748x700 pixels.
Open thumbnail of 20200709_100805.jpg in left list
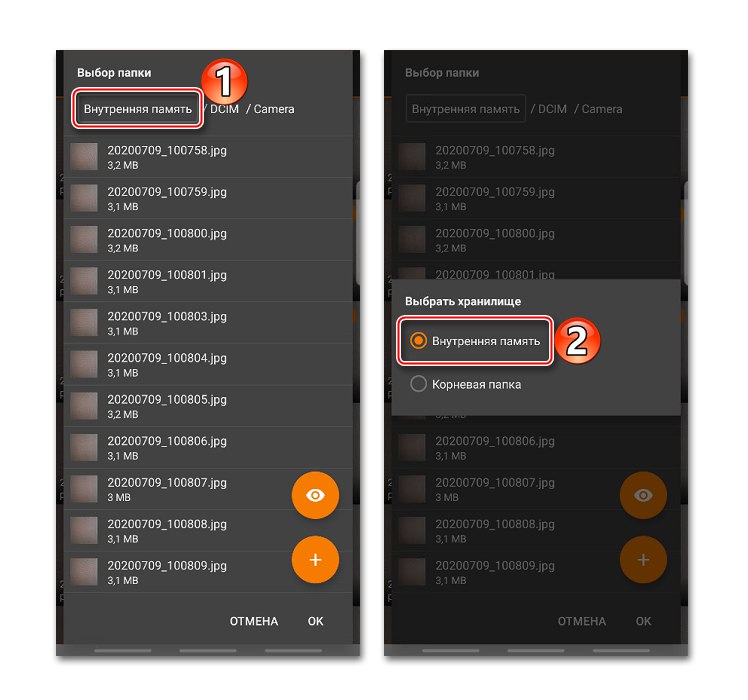tap(84, 406)
